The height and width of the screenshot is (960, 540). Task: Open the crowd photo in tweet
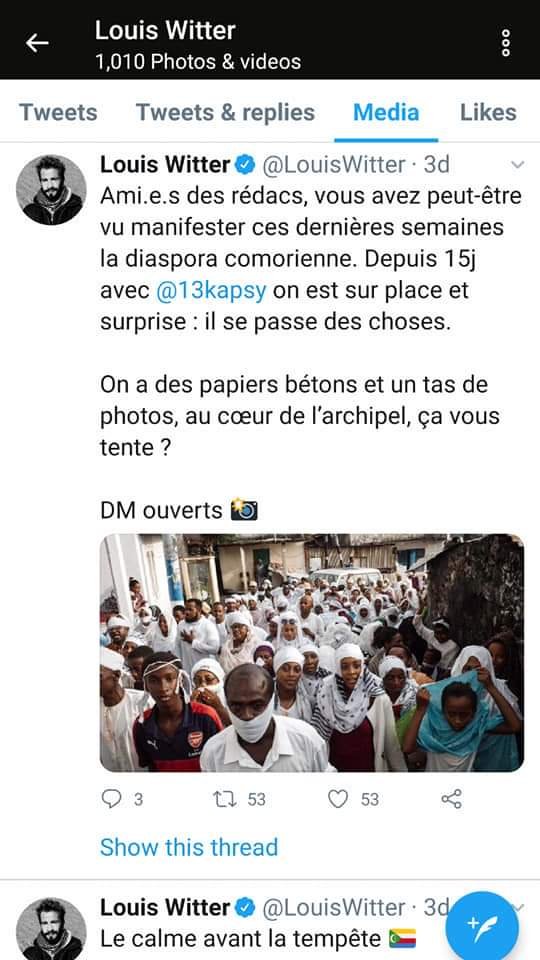[312, 653]
